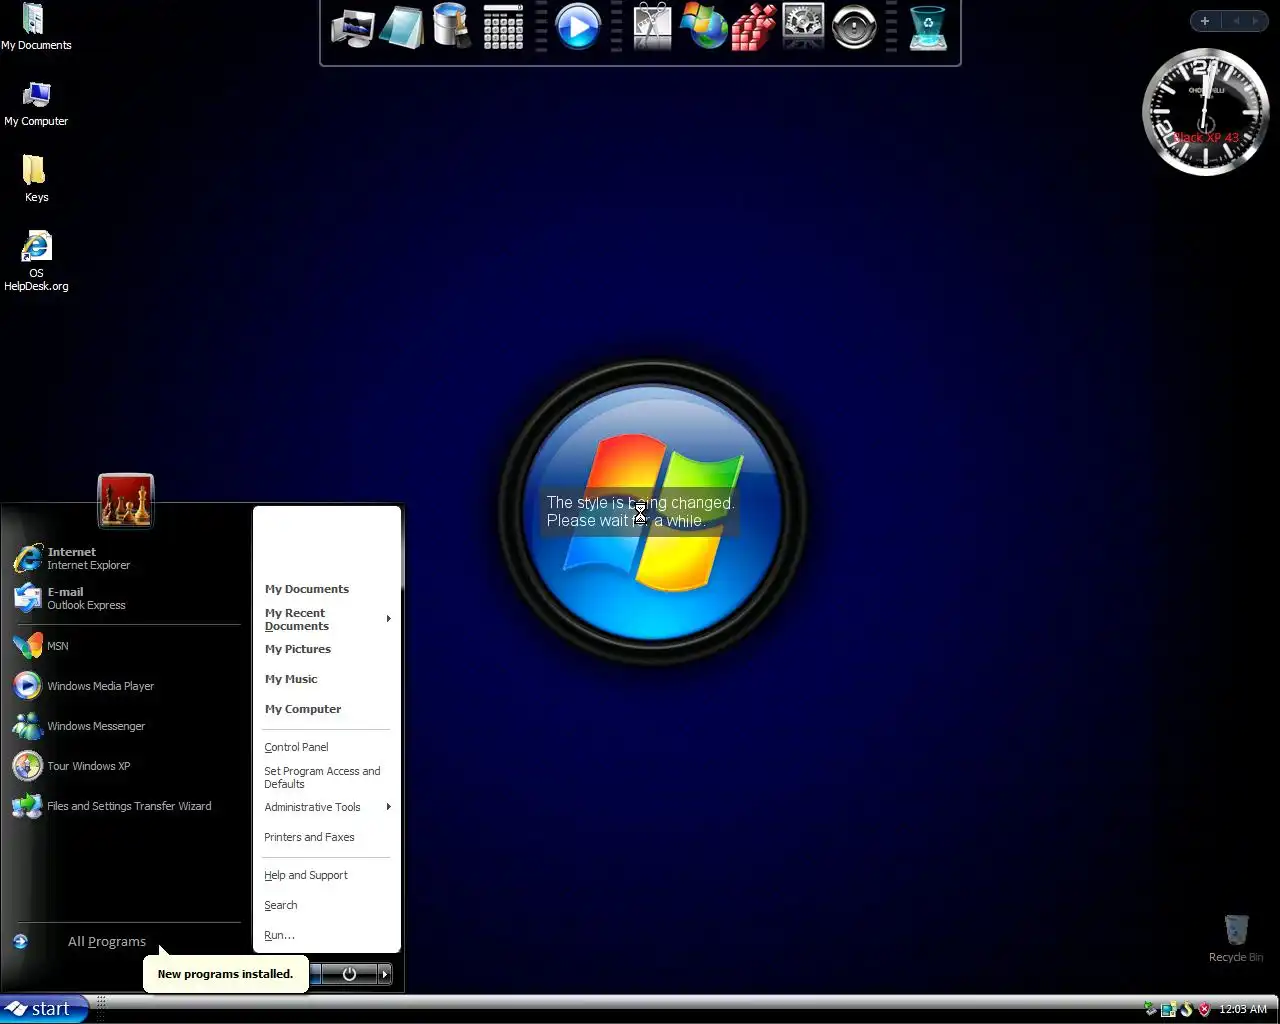Click the 12:03 AM taskbar clock
The image size is (1280, 1024).
click(x=1242, y=1009)
